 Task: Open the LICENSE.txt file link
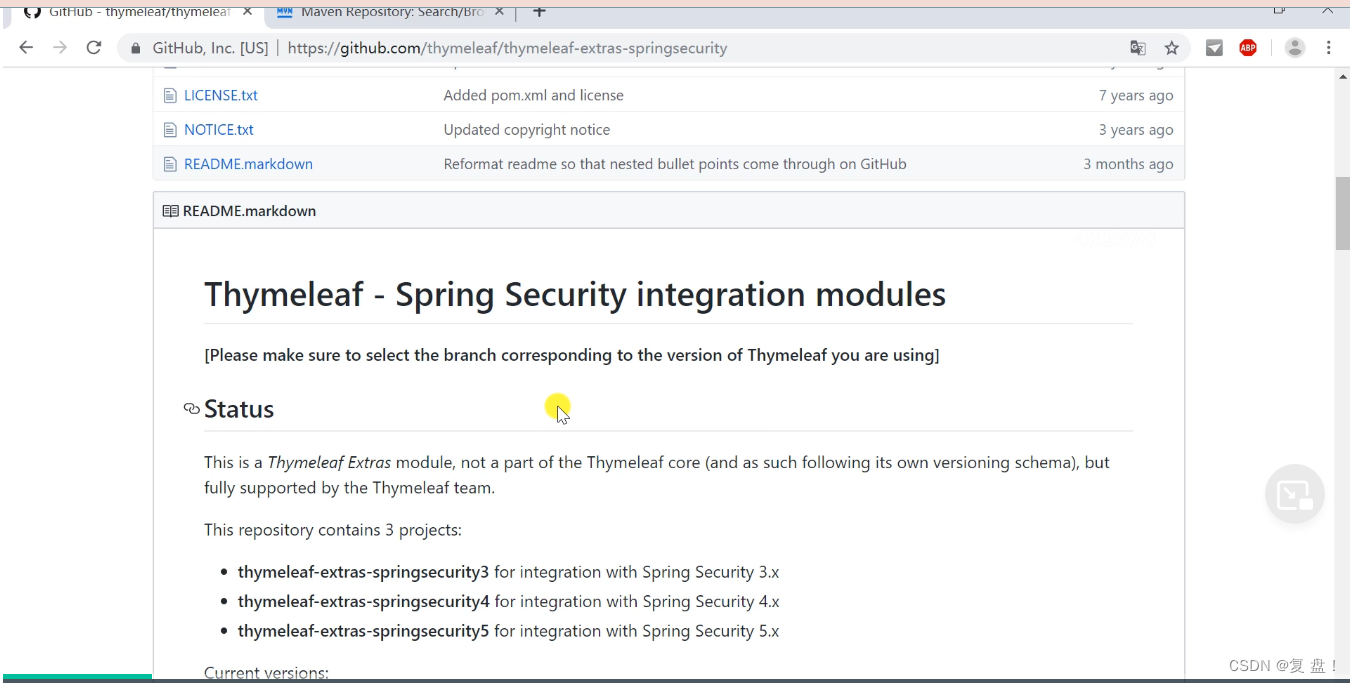(x=221, y=95)
